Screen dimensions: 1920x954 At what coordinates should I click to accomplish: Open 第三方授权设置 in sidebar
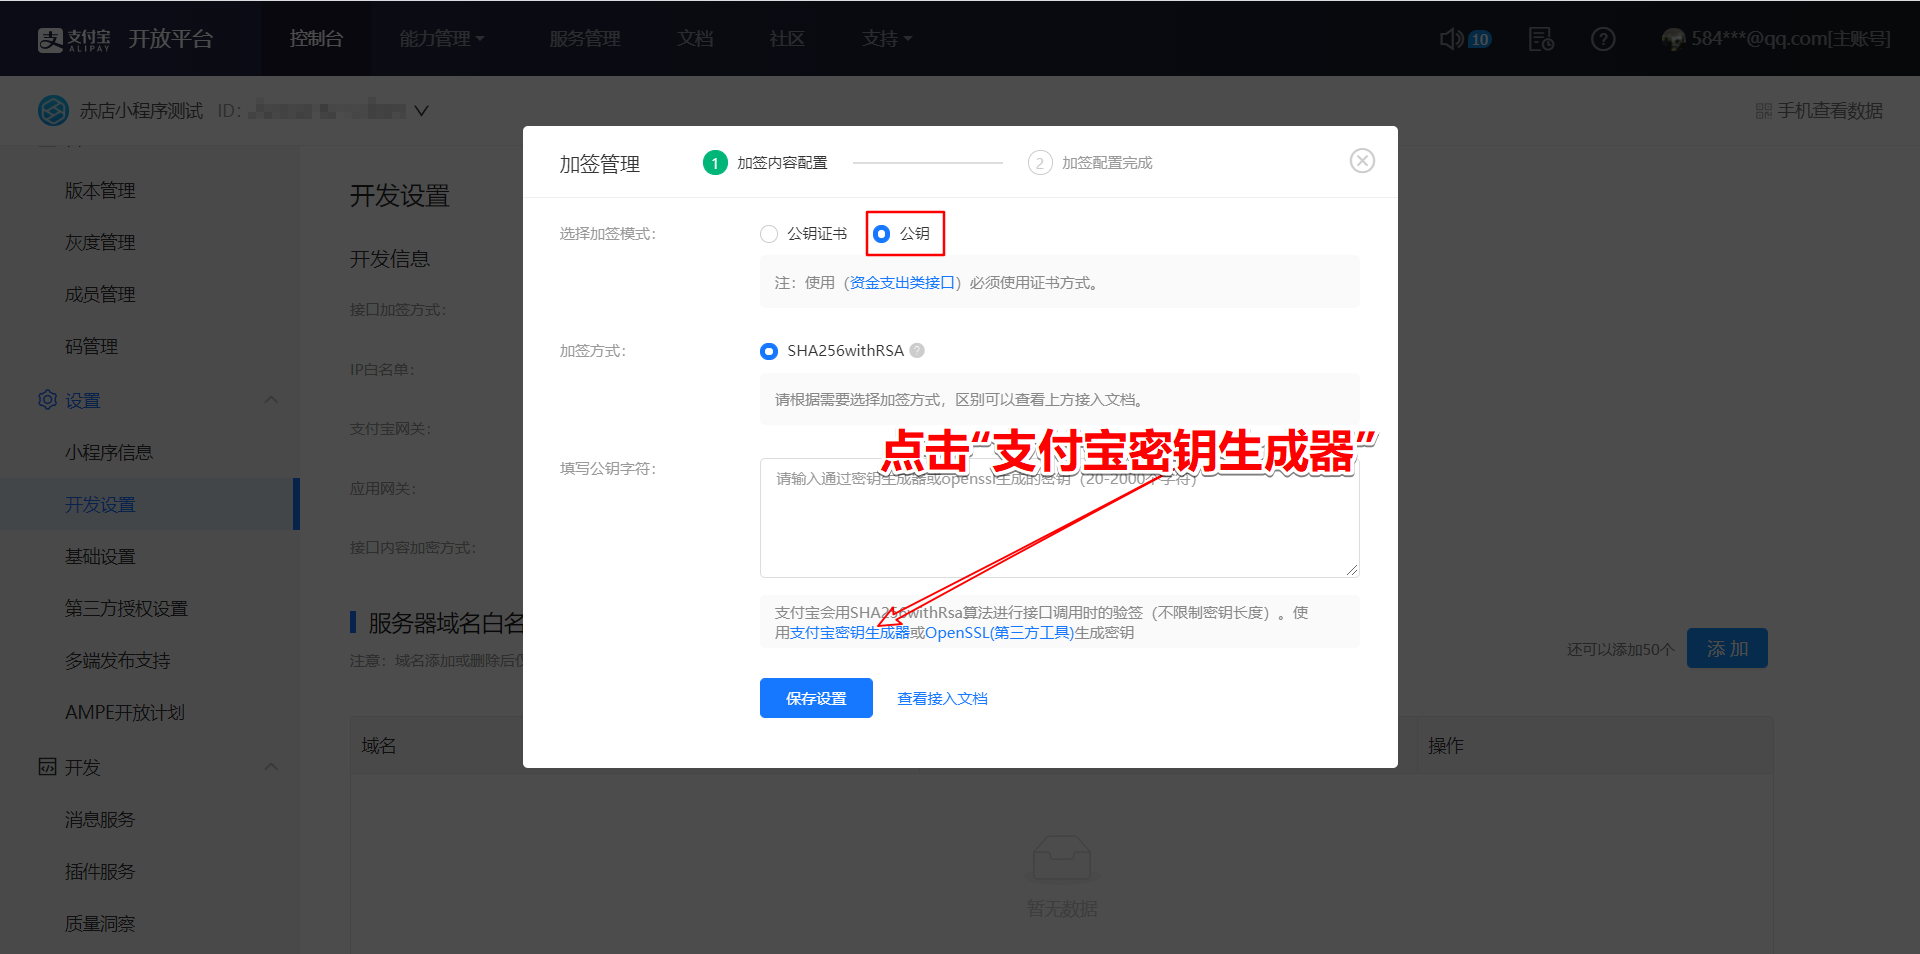coord(126,609)
